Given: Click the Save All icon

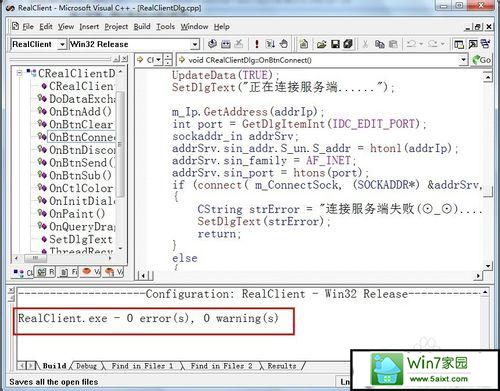Looking at the screenshot, I should click(348, 44).
